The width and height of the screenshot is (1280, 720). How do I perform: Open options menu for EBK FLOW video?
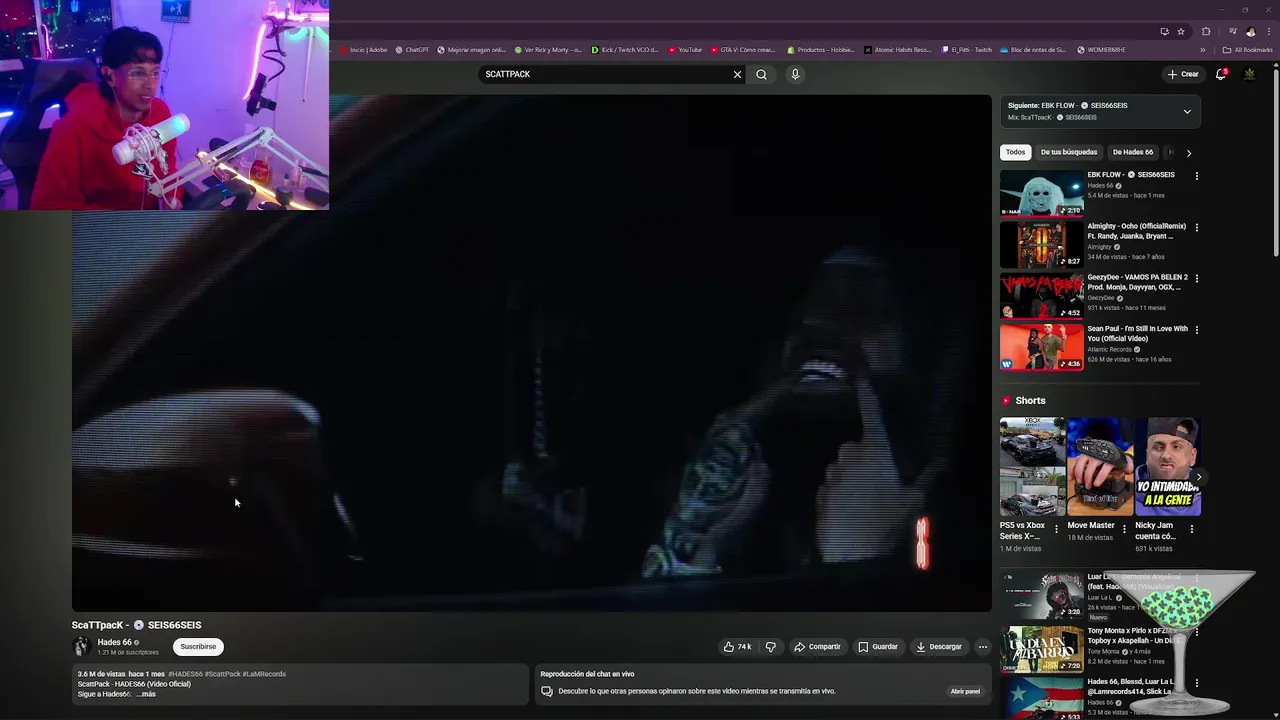click(1196, 176)
